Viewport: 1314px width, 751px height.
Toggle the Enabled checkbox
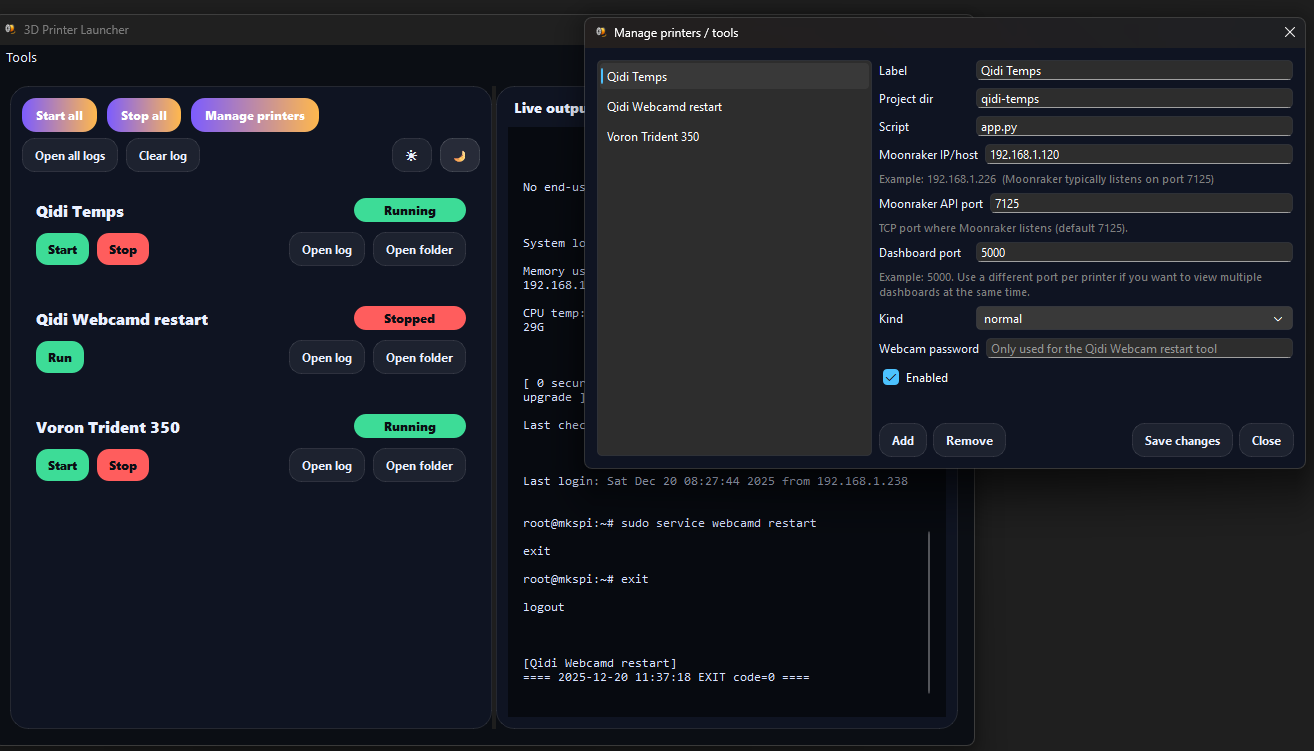pos(891,377)
